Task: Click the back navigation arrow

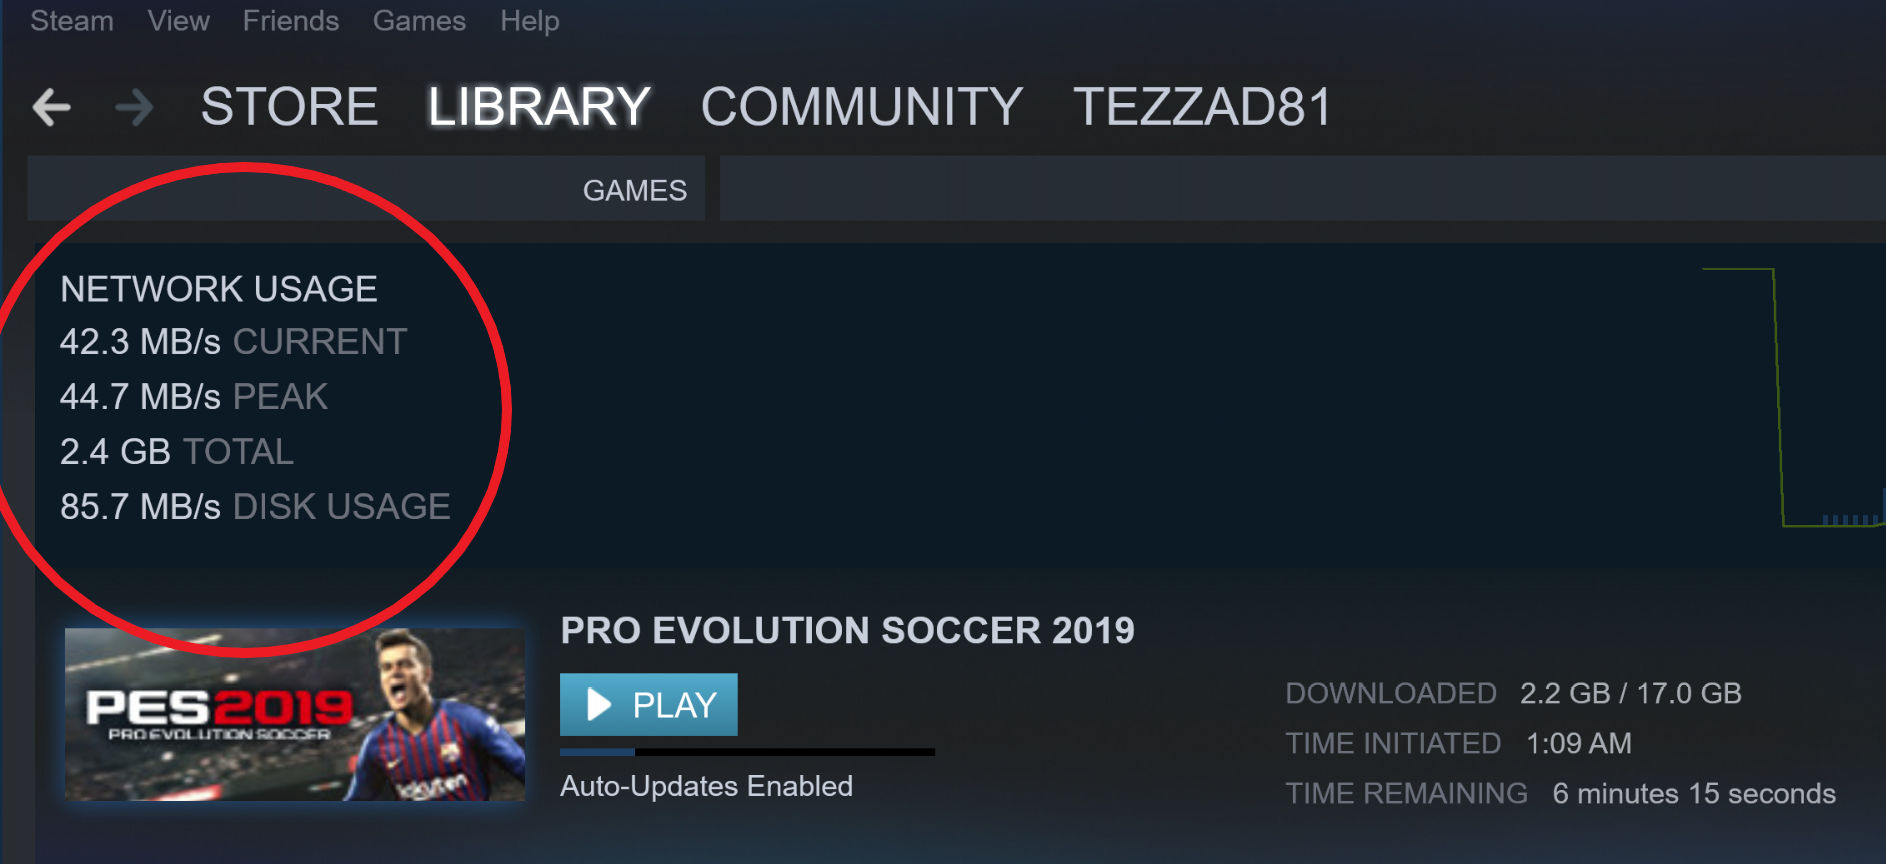Action: coord(52,107)
